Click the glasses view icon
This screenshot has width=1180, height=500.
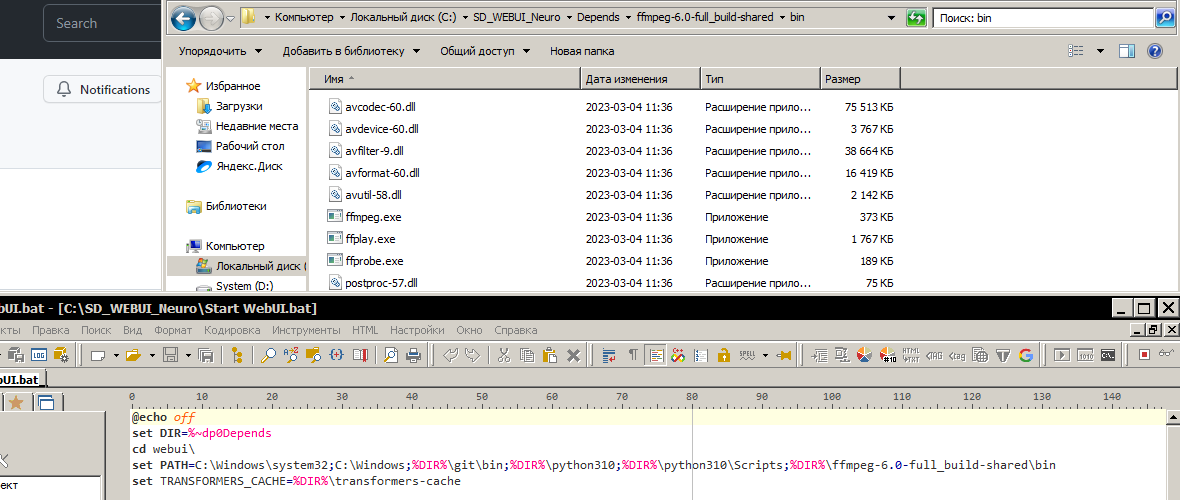(1166, 353)
